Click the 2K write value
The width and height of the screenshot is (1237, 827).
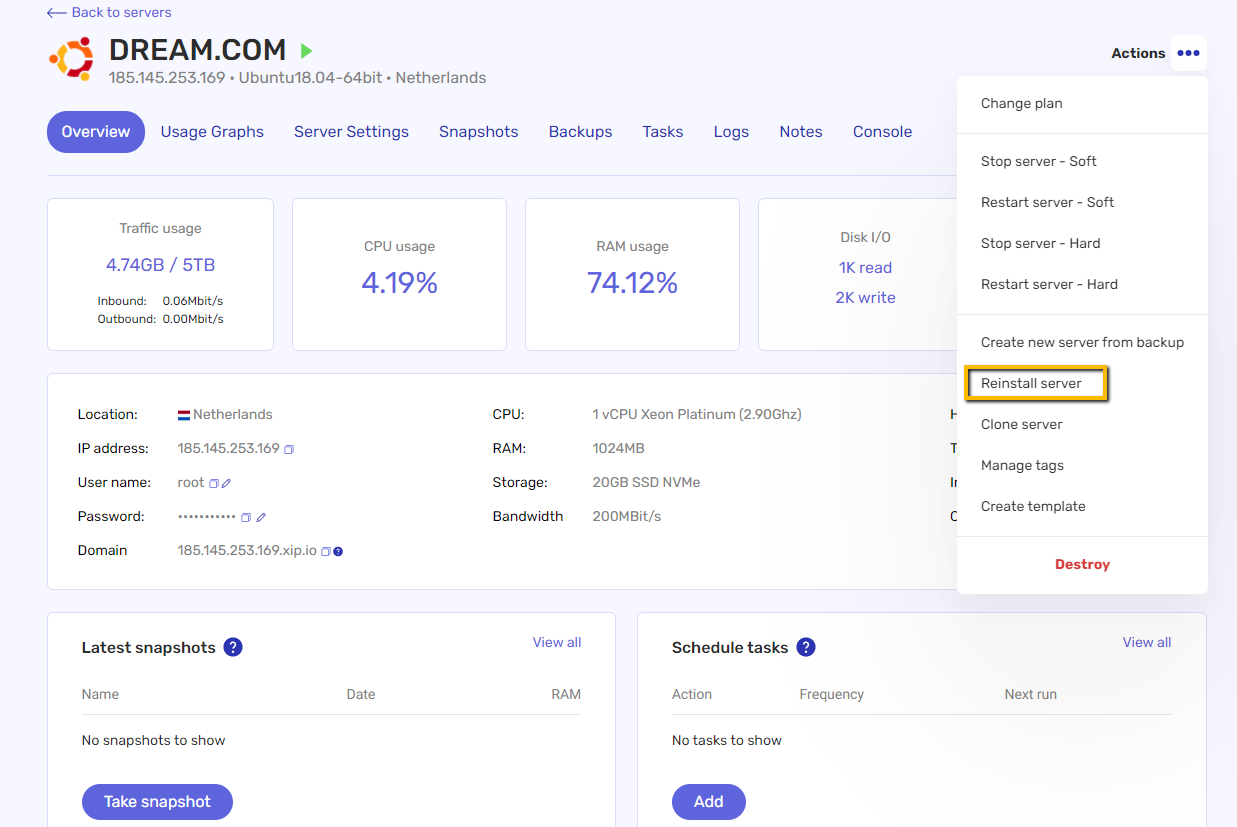tap(865, 298)
